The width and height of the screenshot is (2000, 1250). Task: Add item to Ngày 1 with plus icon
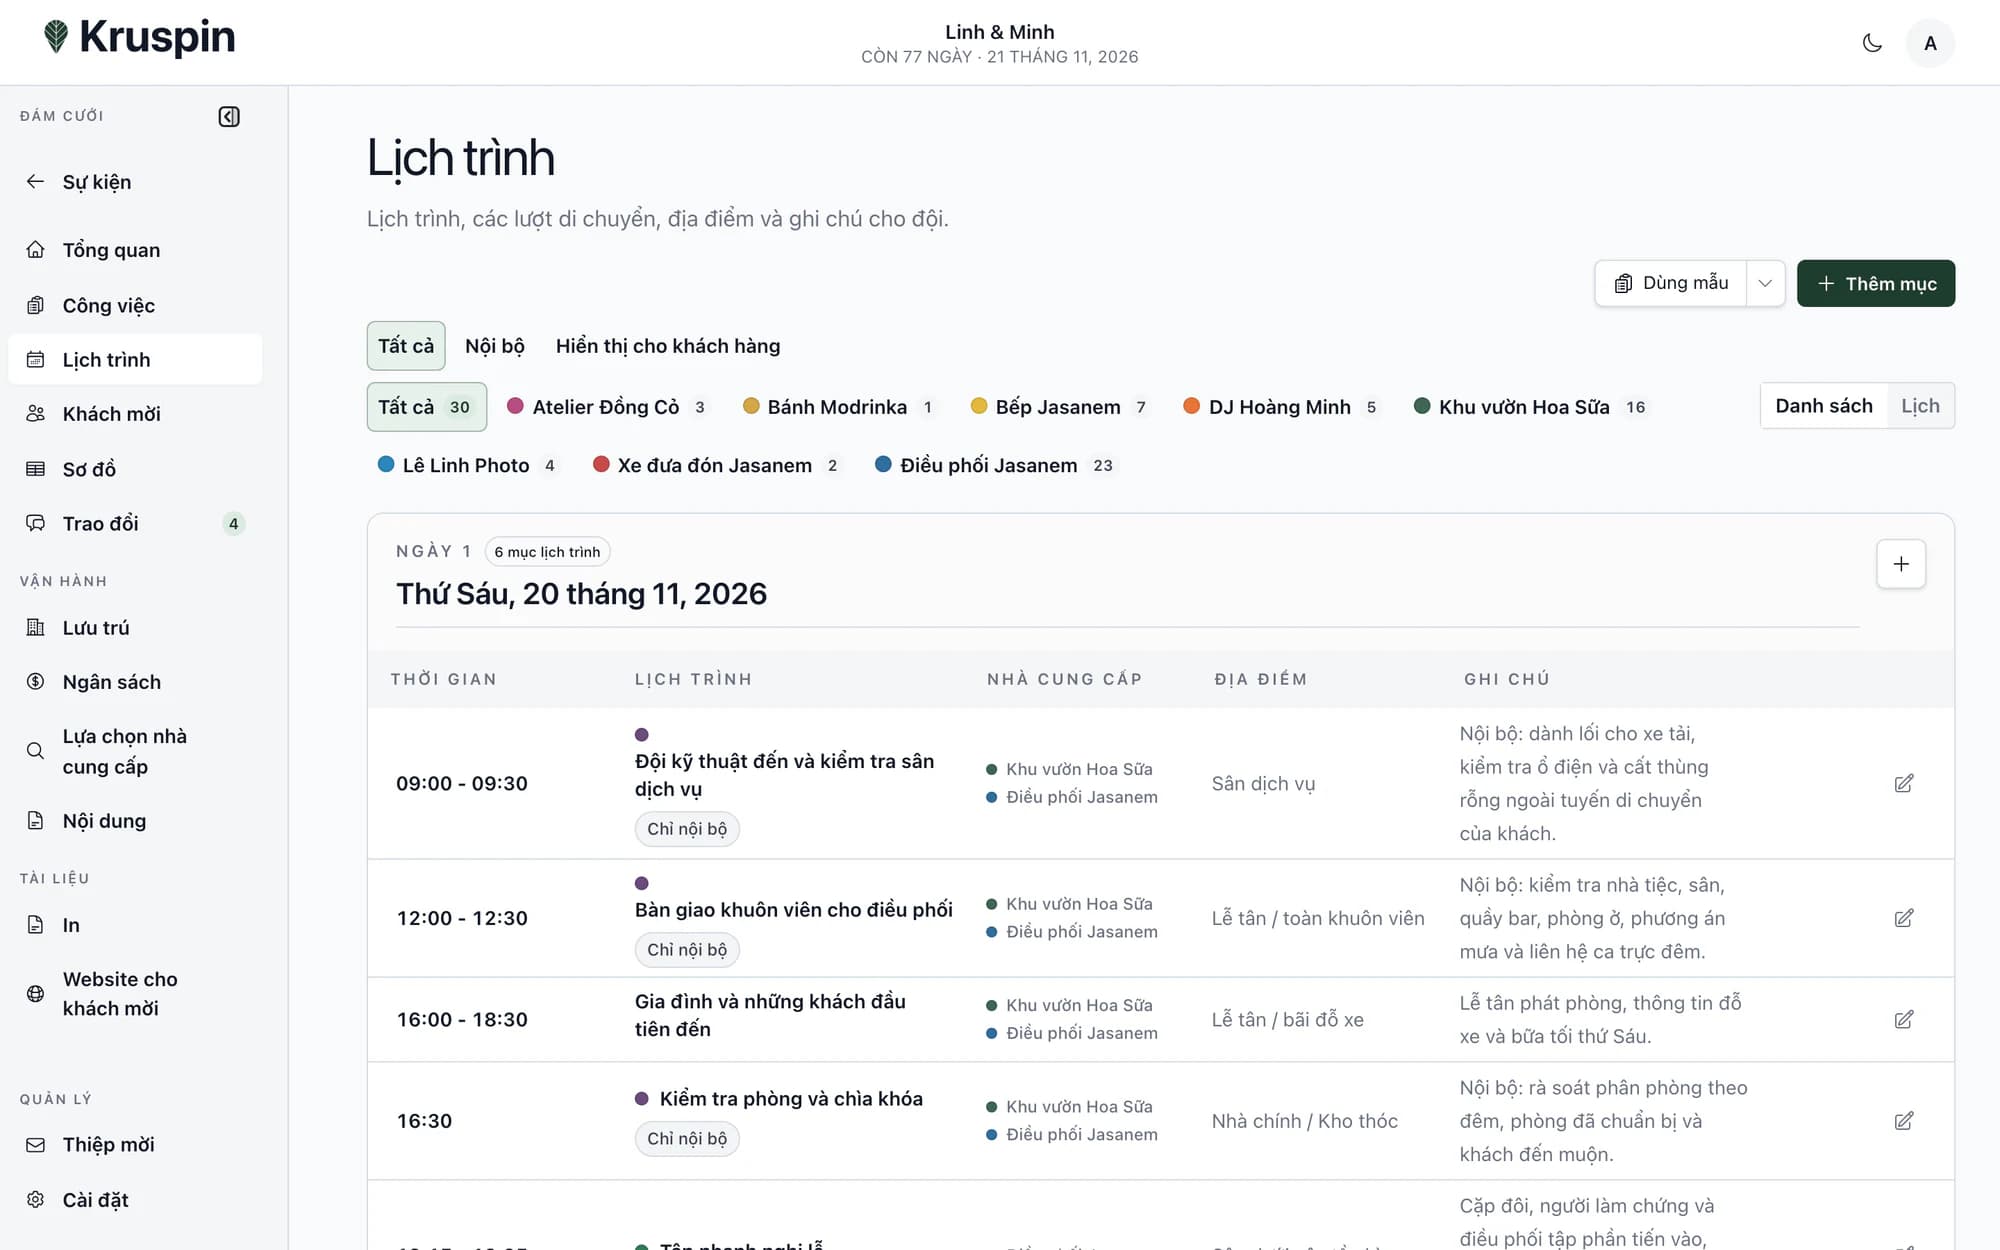pos(1901,564)
